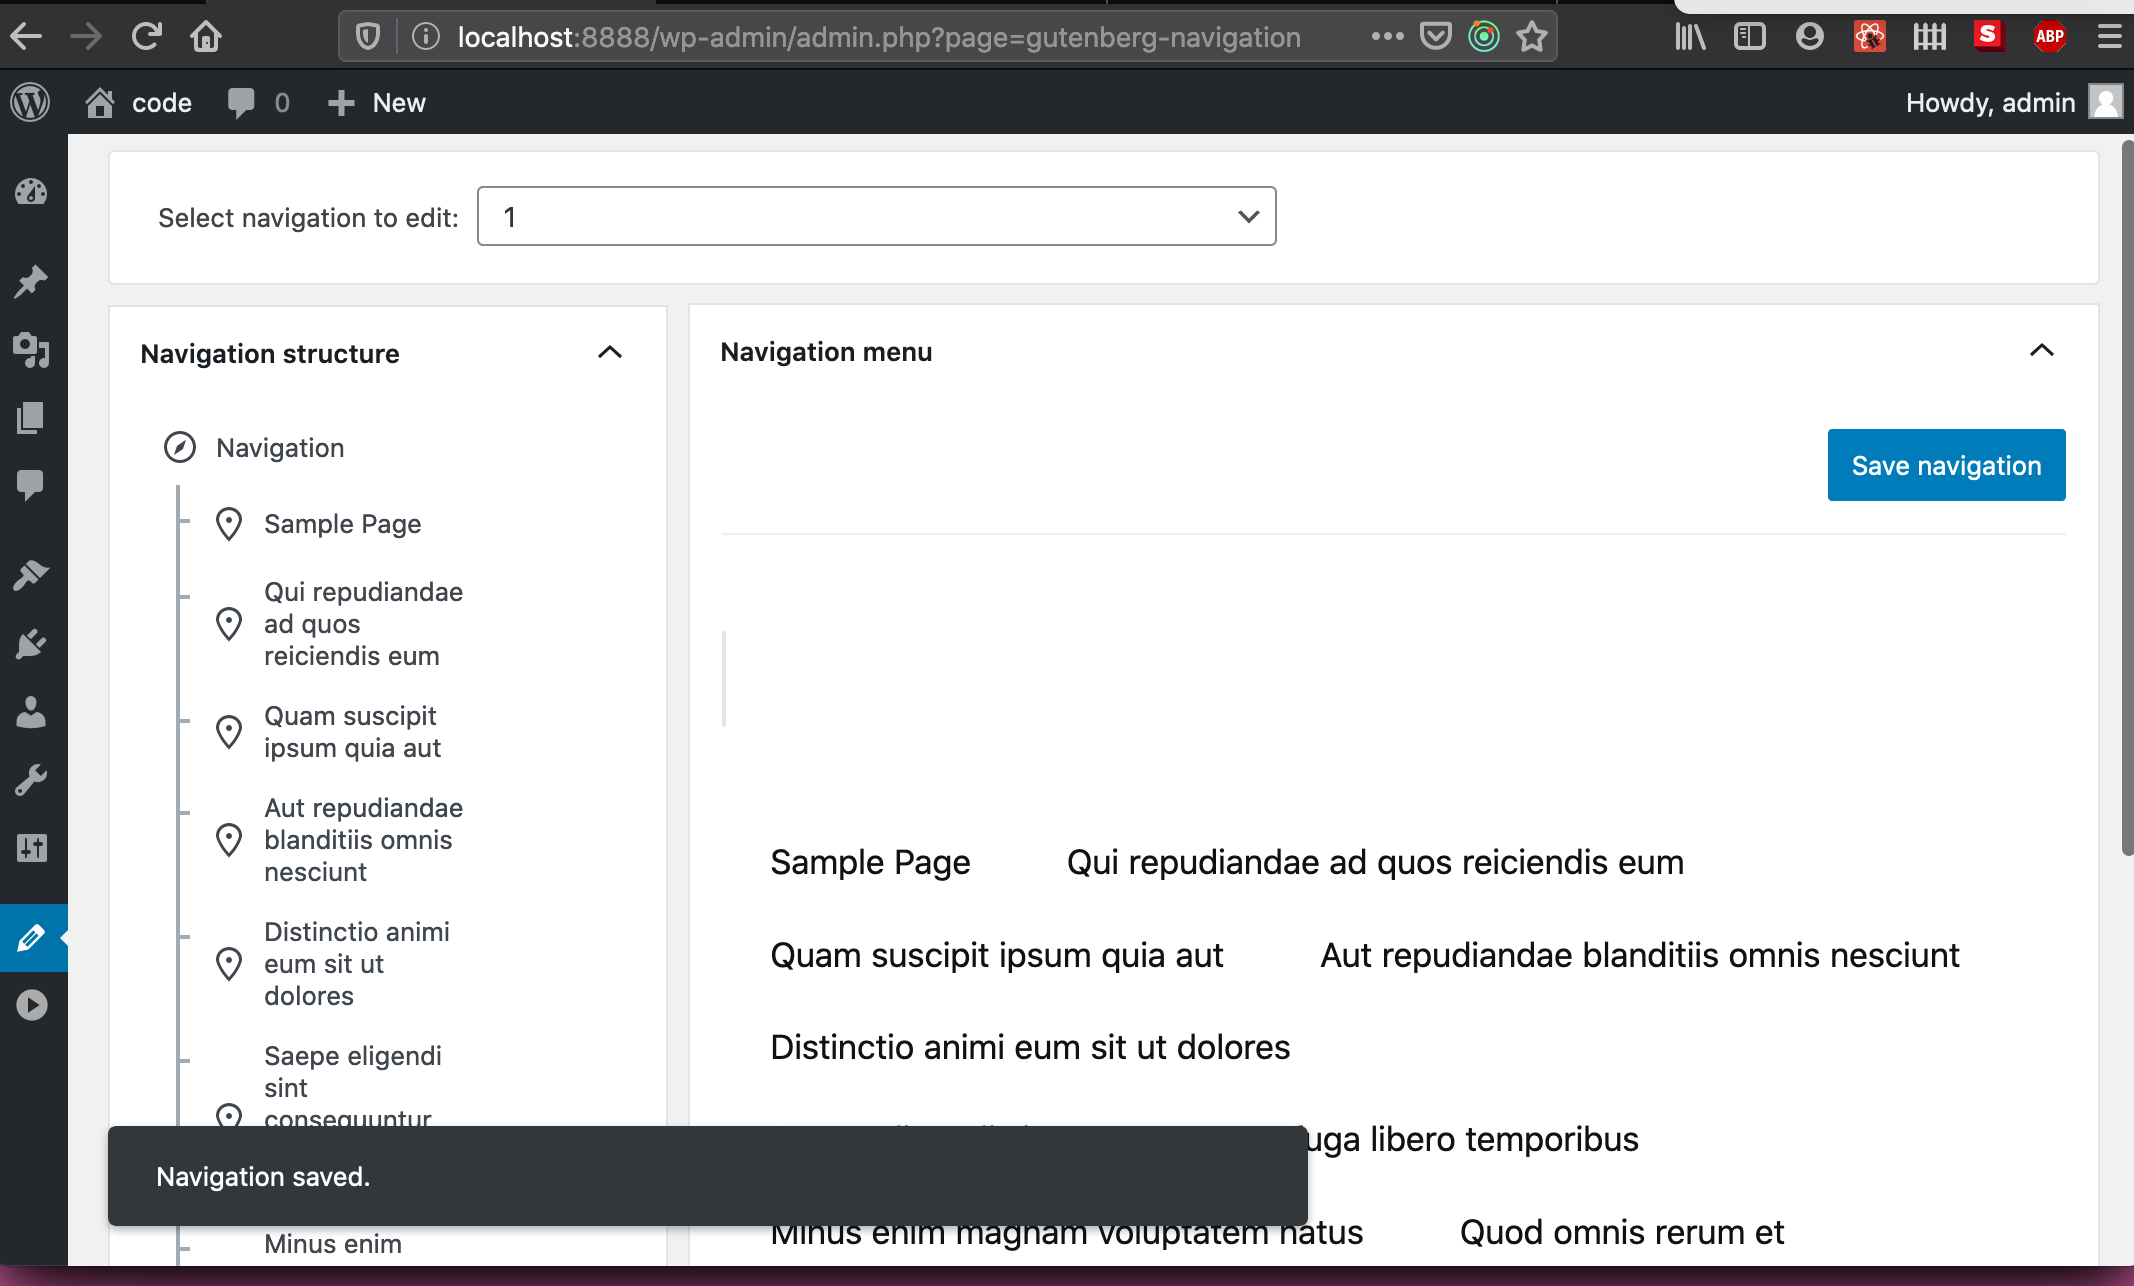Open the Plugins plug icon
This screenshot has width=2134, height=1286.
click(x=31, y=644)
